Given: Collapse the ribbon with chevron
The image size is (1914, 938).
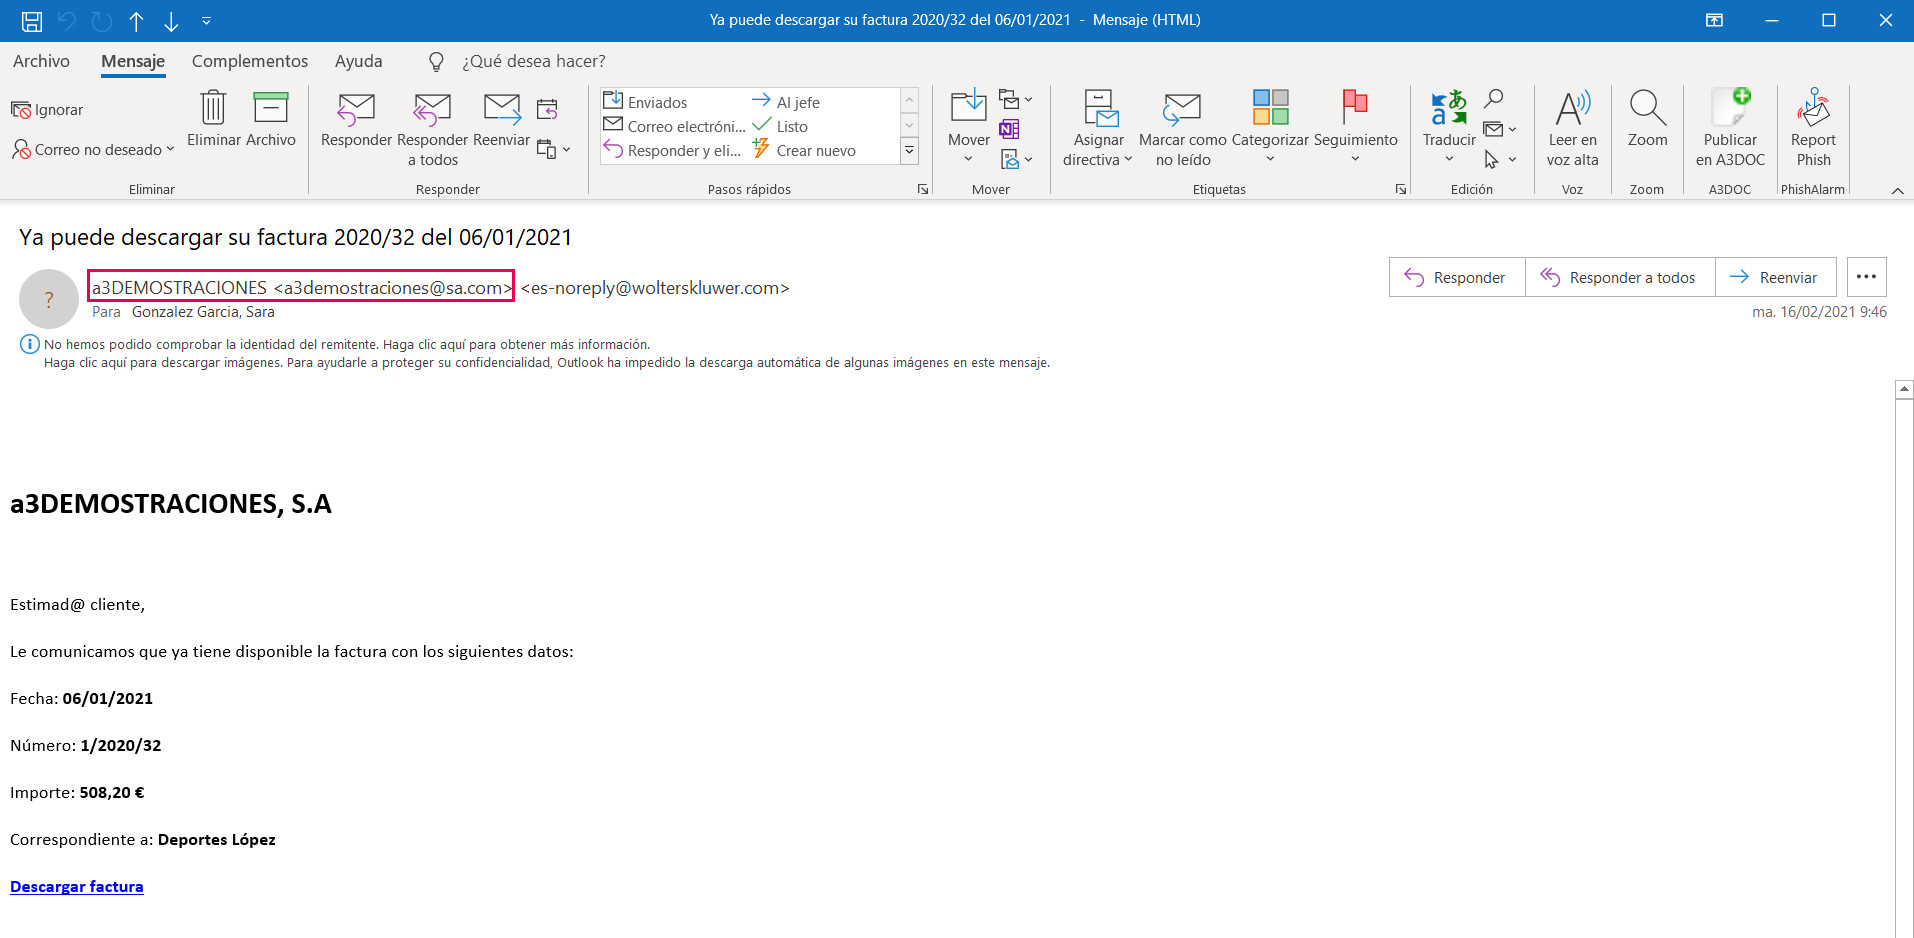Looking at the screenshot, I should pyautogui.click(x=1897, y=190).
